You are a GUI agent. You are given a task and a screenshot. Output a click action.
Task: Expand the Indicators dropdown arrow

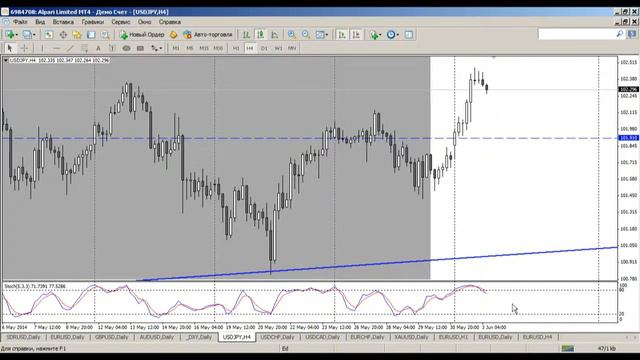pos(380,35)
